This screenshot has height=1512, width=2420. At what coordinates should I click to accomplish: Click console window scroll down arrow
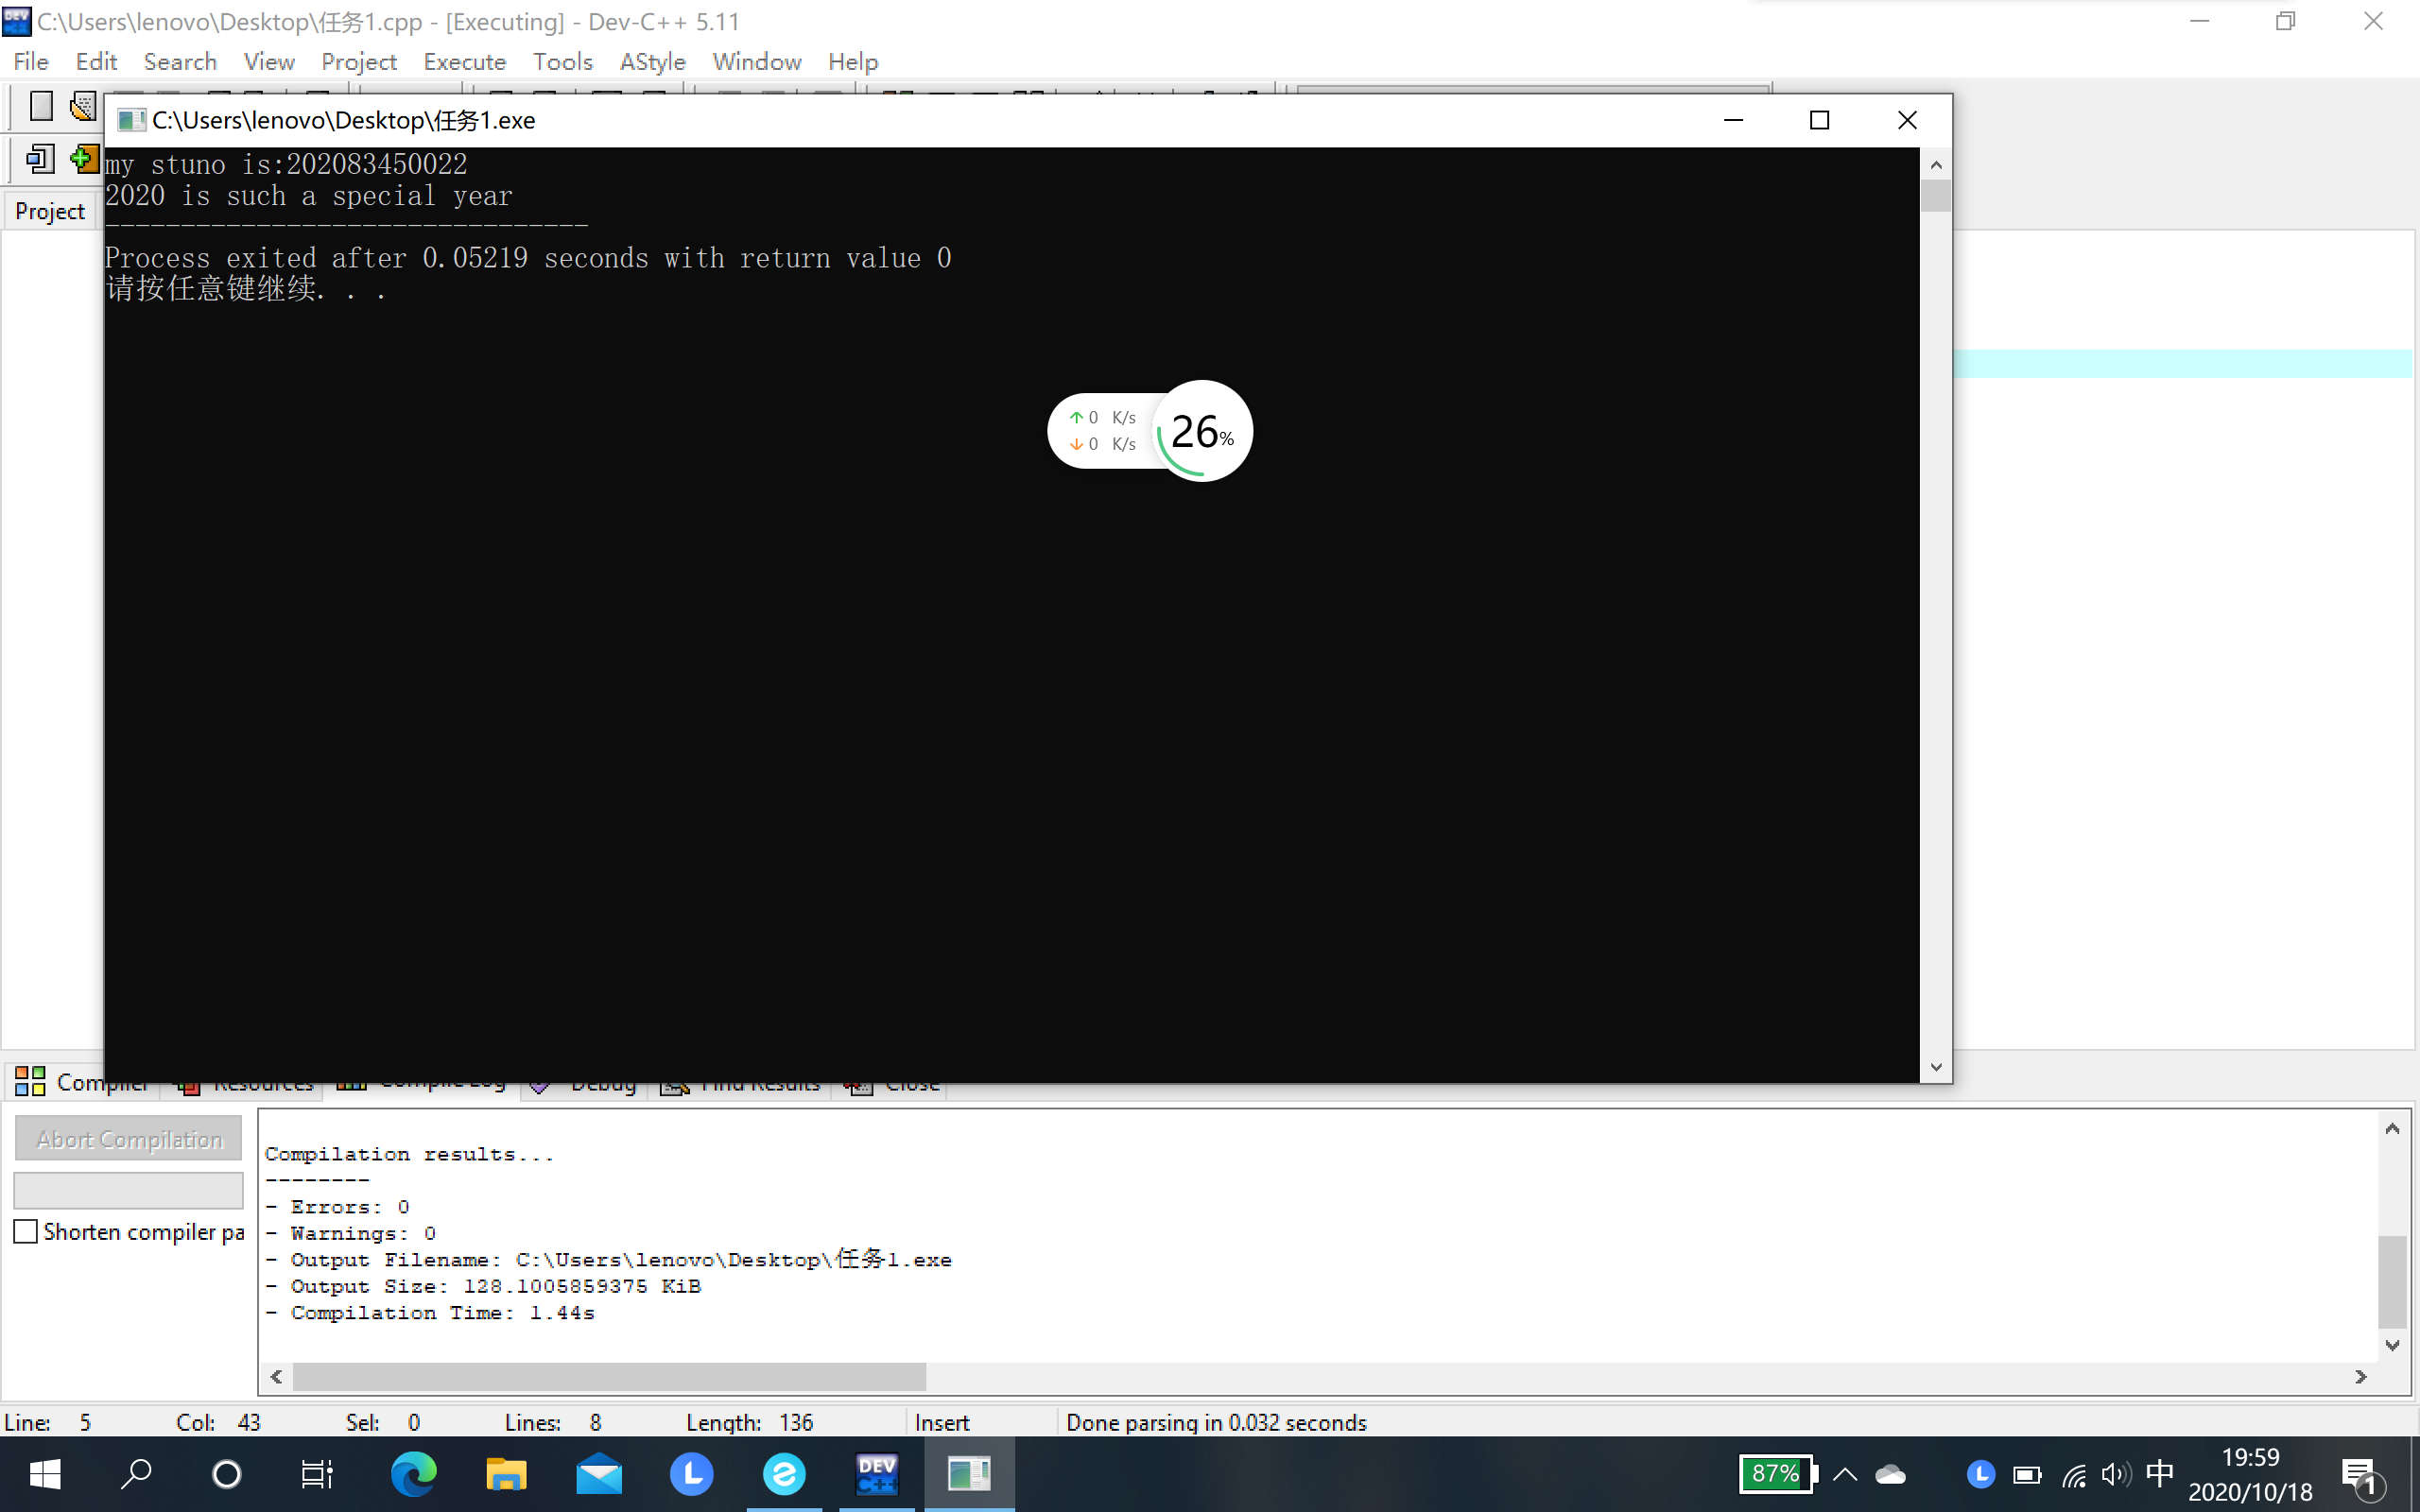coord(1936,1067)
